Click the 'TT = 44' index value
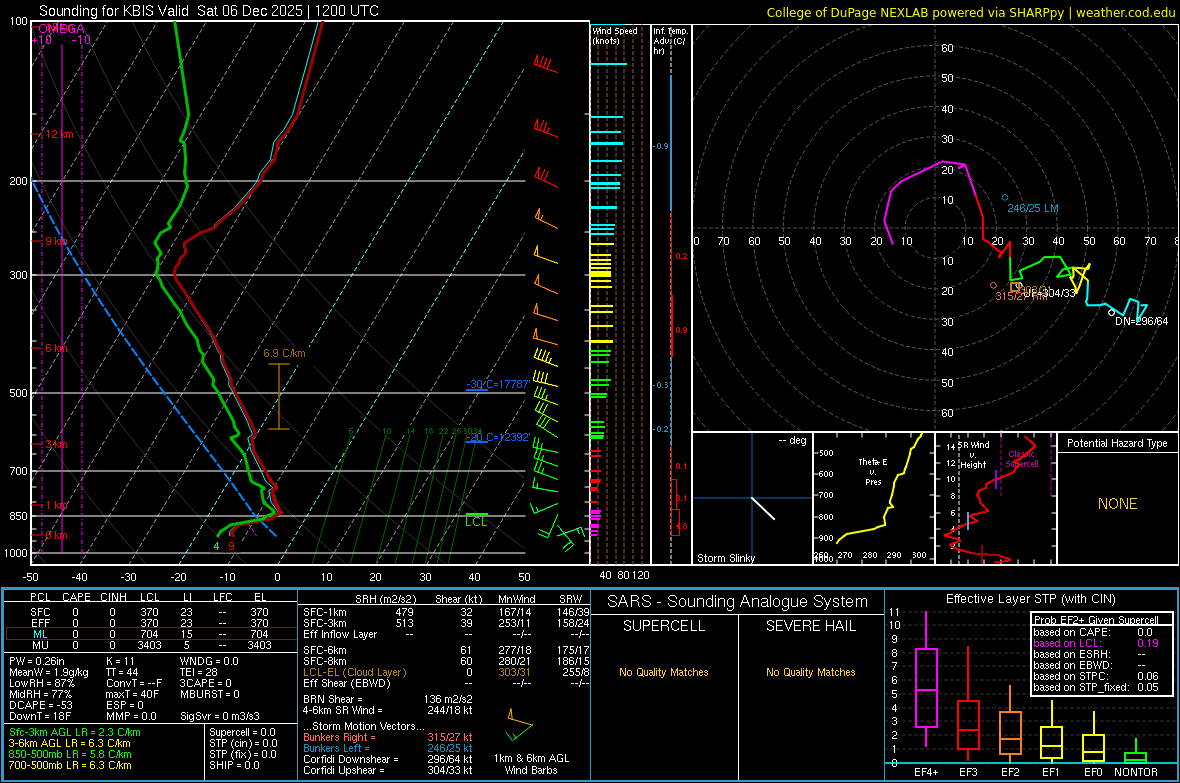The height and width of the screenshot is (783, 1180). pyautogui.click(x=122, y=672)
